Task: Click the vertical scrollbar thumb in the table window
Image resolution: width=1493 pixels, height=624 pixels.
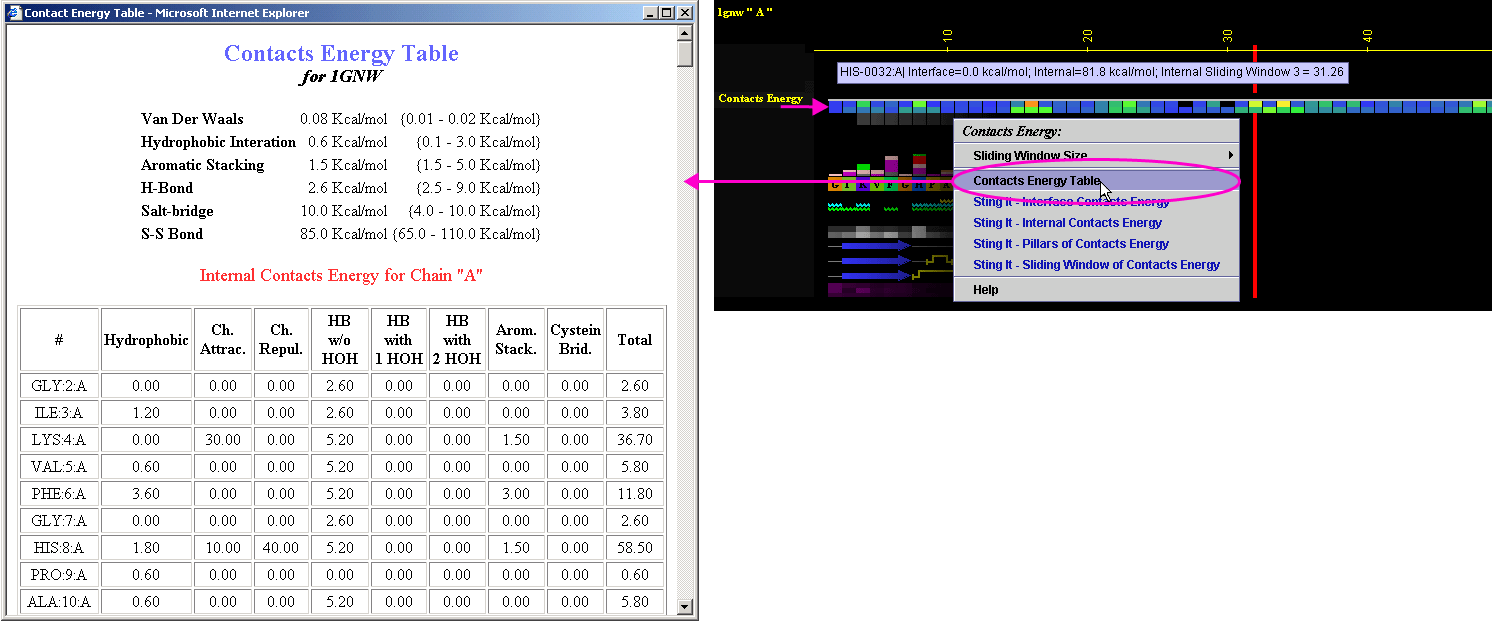Action: pos(685,53)
